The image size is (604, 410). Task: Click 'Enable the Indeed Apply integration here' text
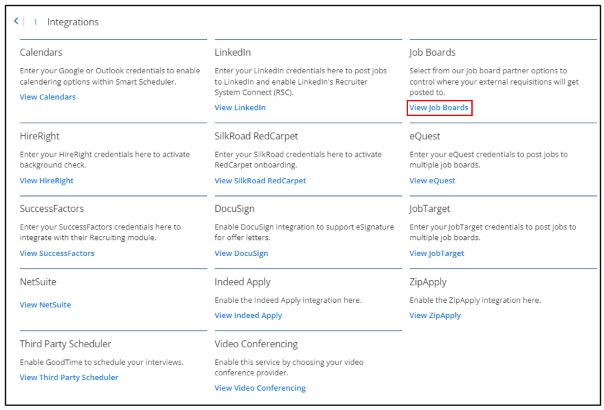coord(288,300)
